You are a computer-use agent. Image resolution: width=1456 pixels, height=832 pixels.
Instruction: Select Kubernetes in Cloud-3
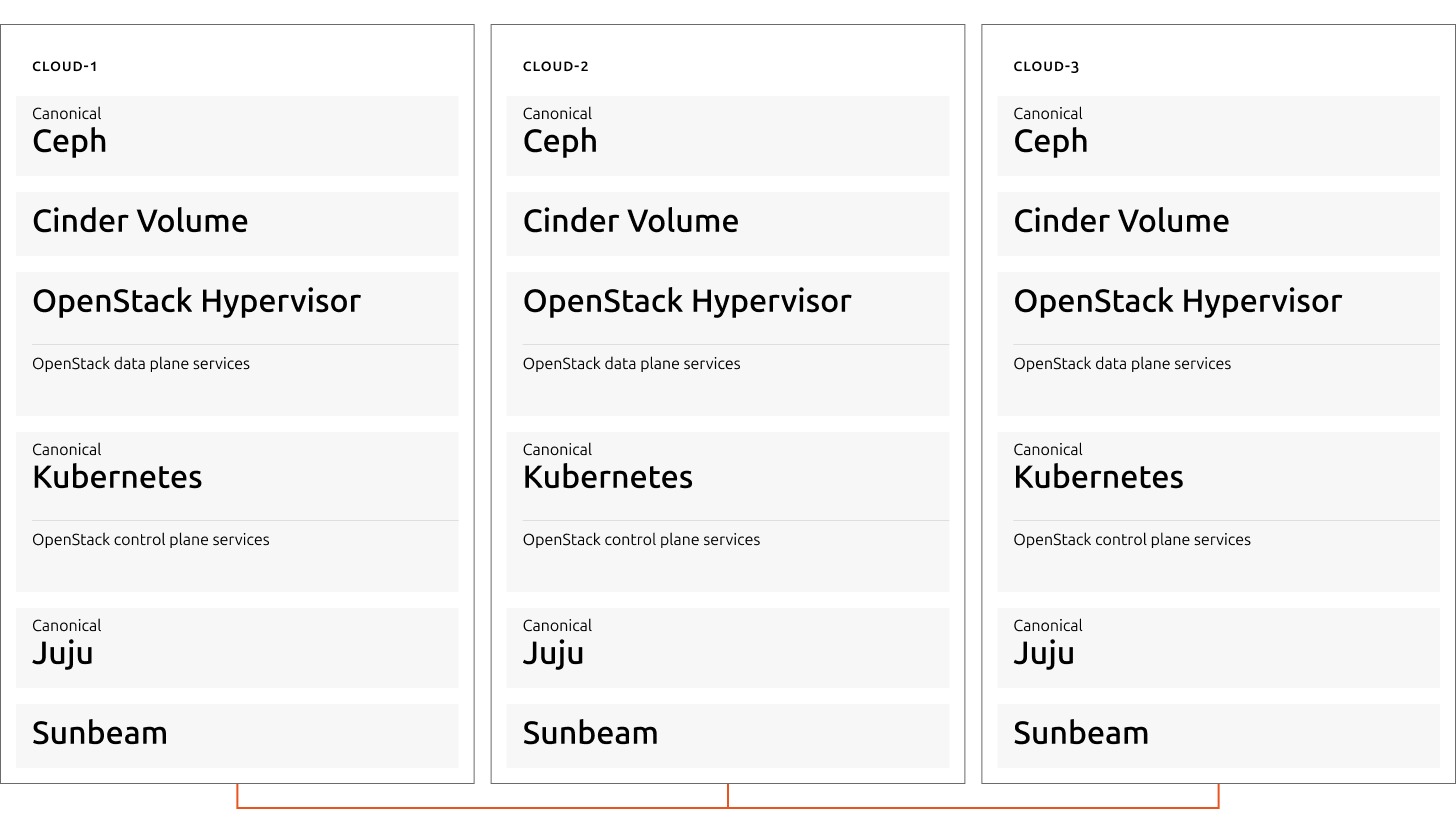(1099, 477)
